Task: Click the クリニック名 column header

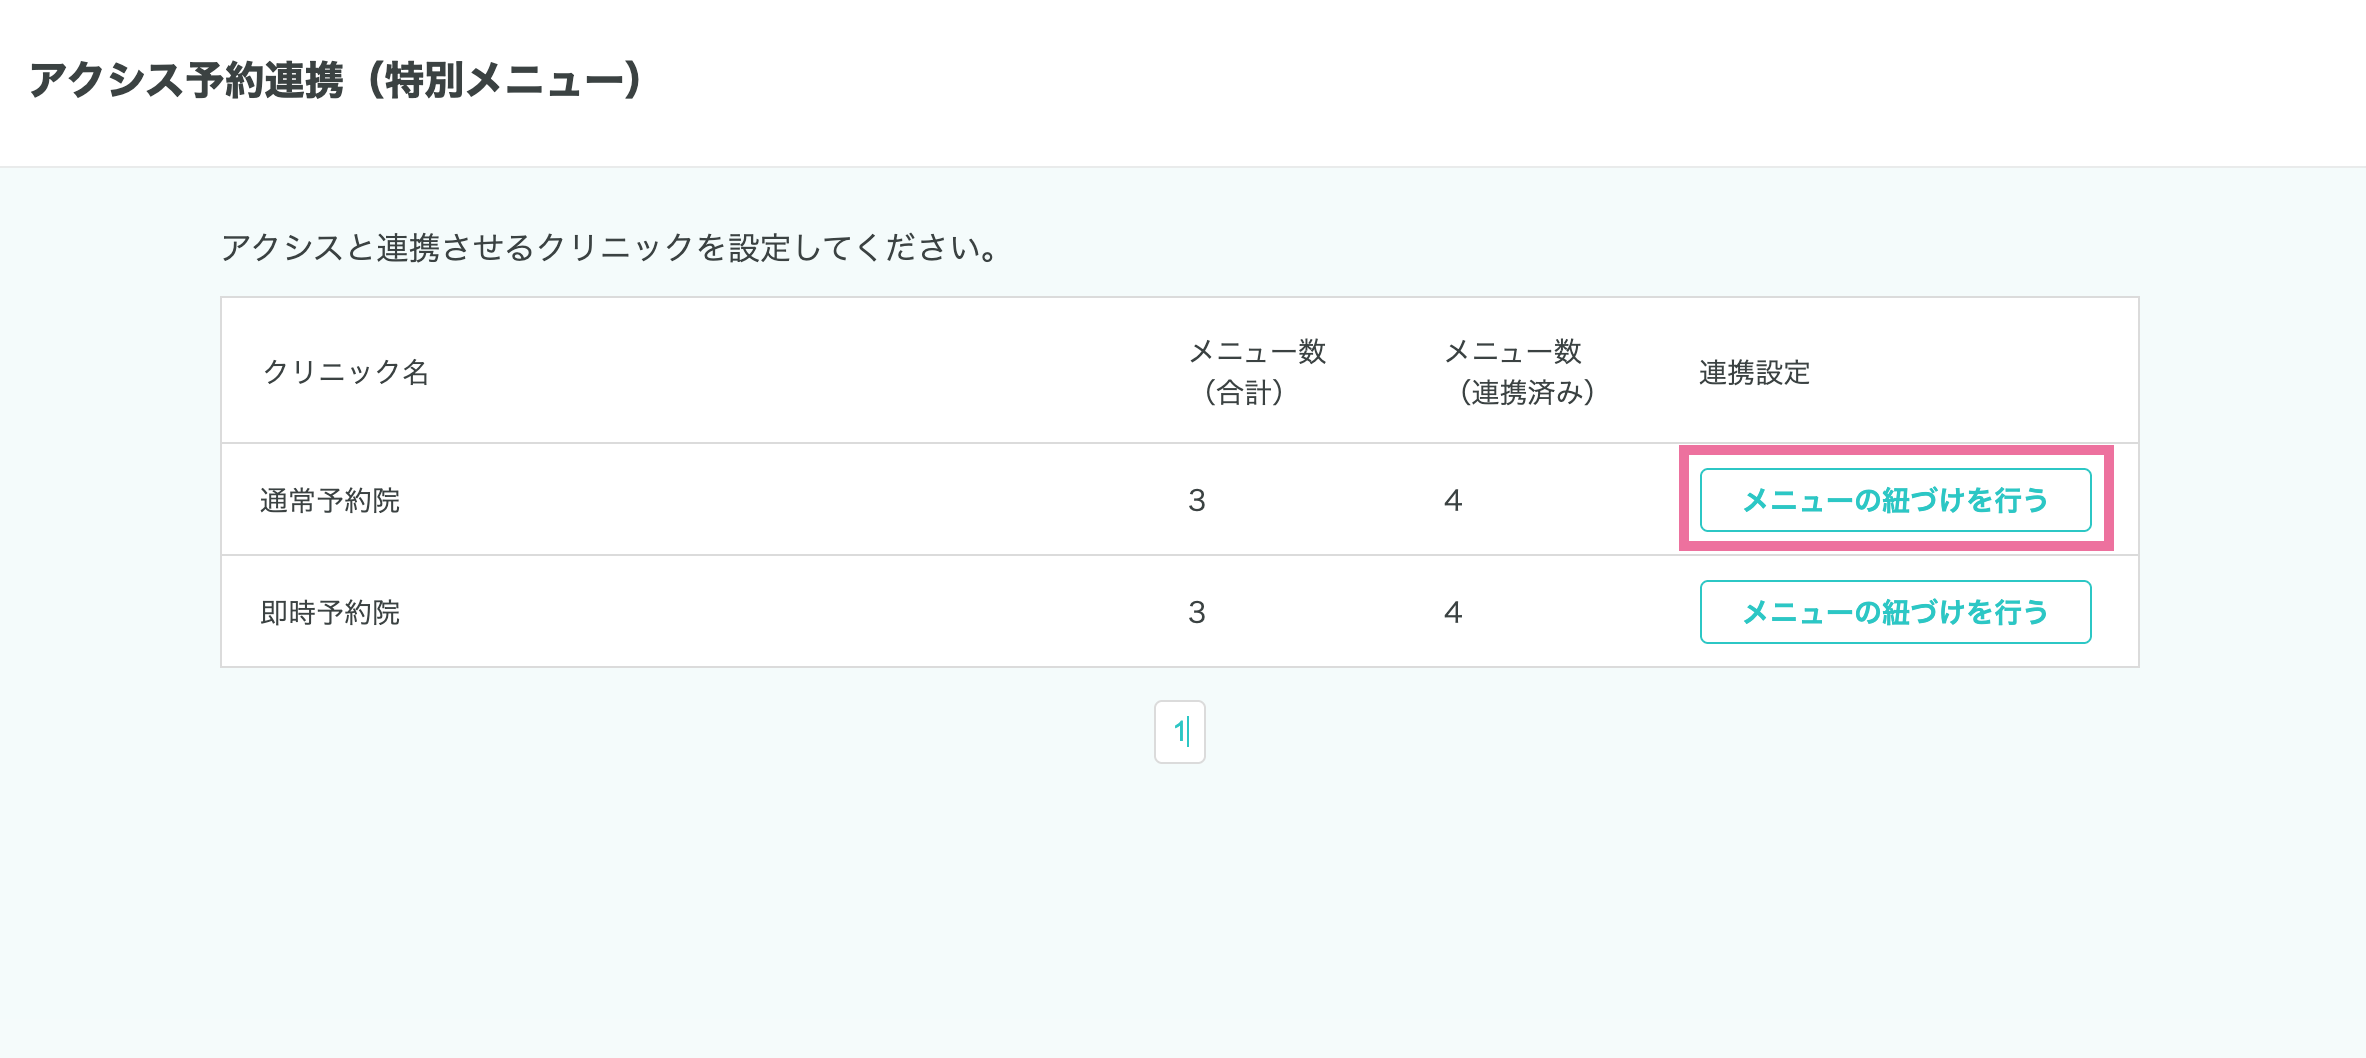Action: pyautogui.click(x=346, y=372)
